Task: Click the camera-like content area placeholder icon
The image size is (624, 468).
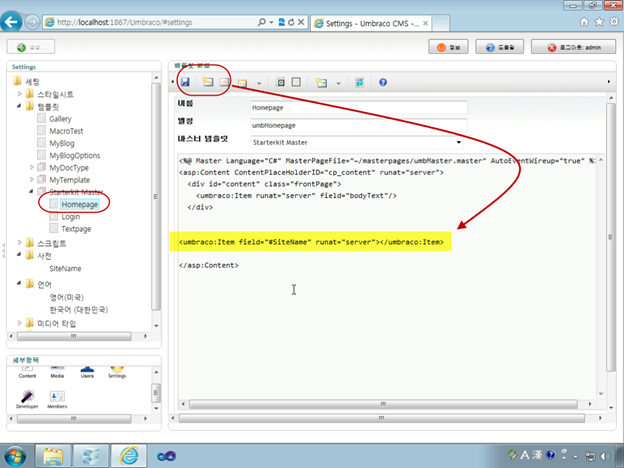Action: click(x=281, y=82)
